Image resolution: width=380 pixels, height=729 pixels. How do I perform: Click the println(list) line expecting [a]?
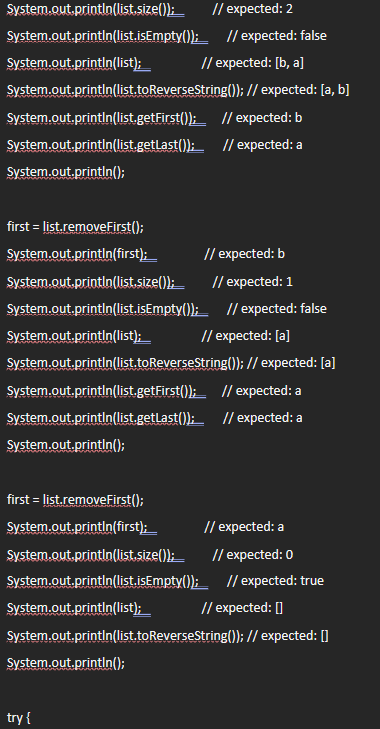[148, 336]
